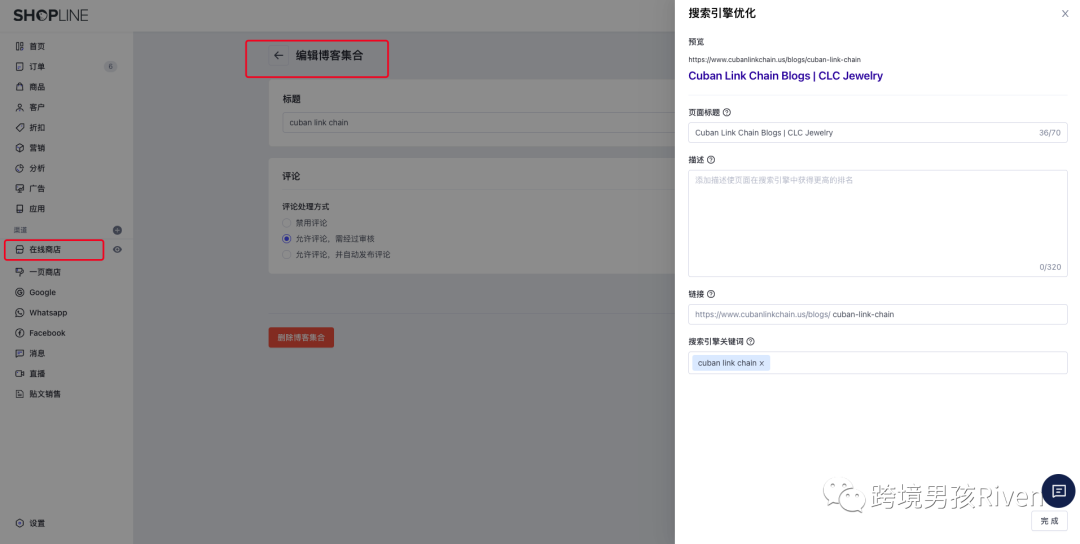Click the 删除博客集合 delete button
1080x544 pixels.
[301, 337]
